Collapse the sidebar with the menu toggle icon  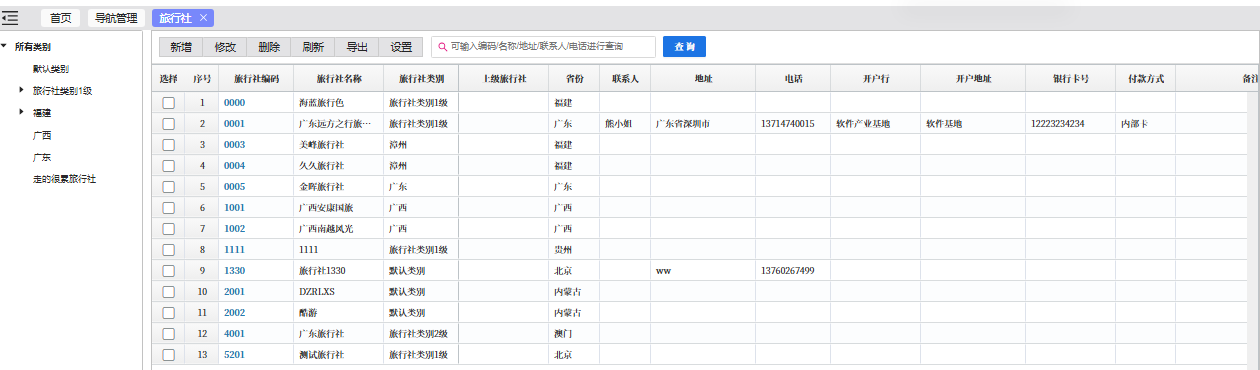[x=10, y=18]
